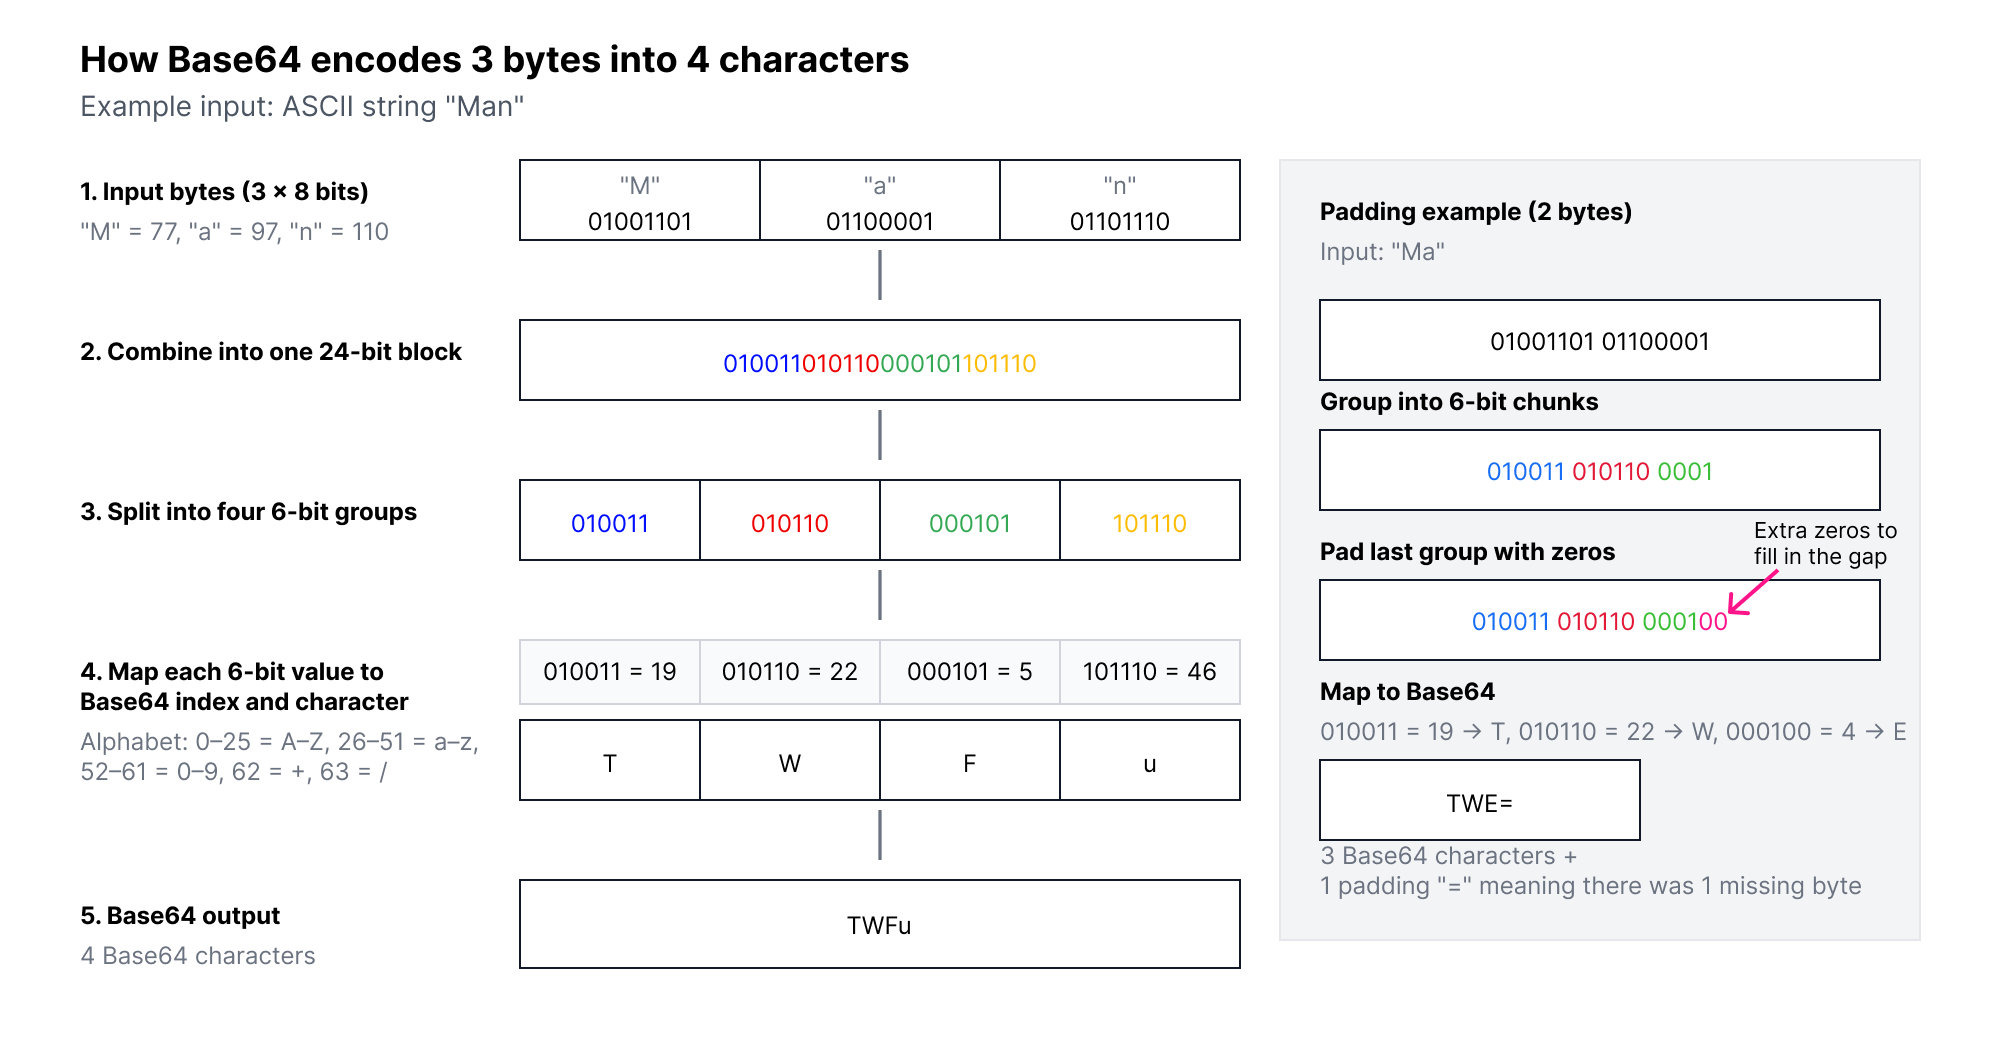Click the "TWE=" padded output box
Screen dimensions: 2000x1040
[x=1480, y=801]
